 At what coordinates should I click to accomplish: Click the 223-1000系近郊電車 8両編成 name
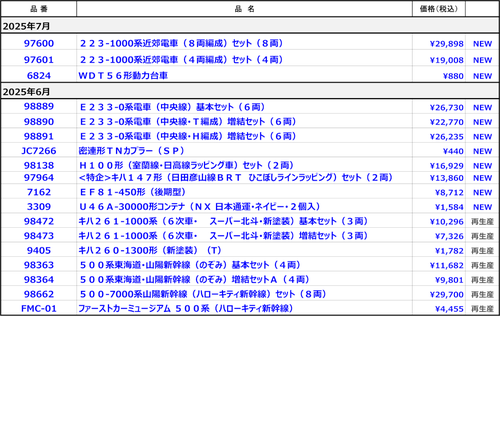click(x=181, y=43)
